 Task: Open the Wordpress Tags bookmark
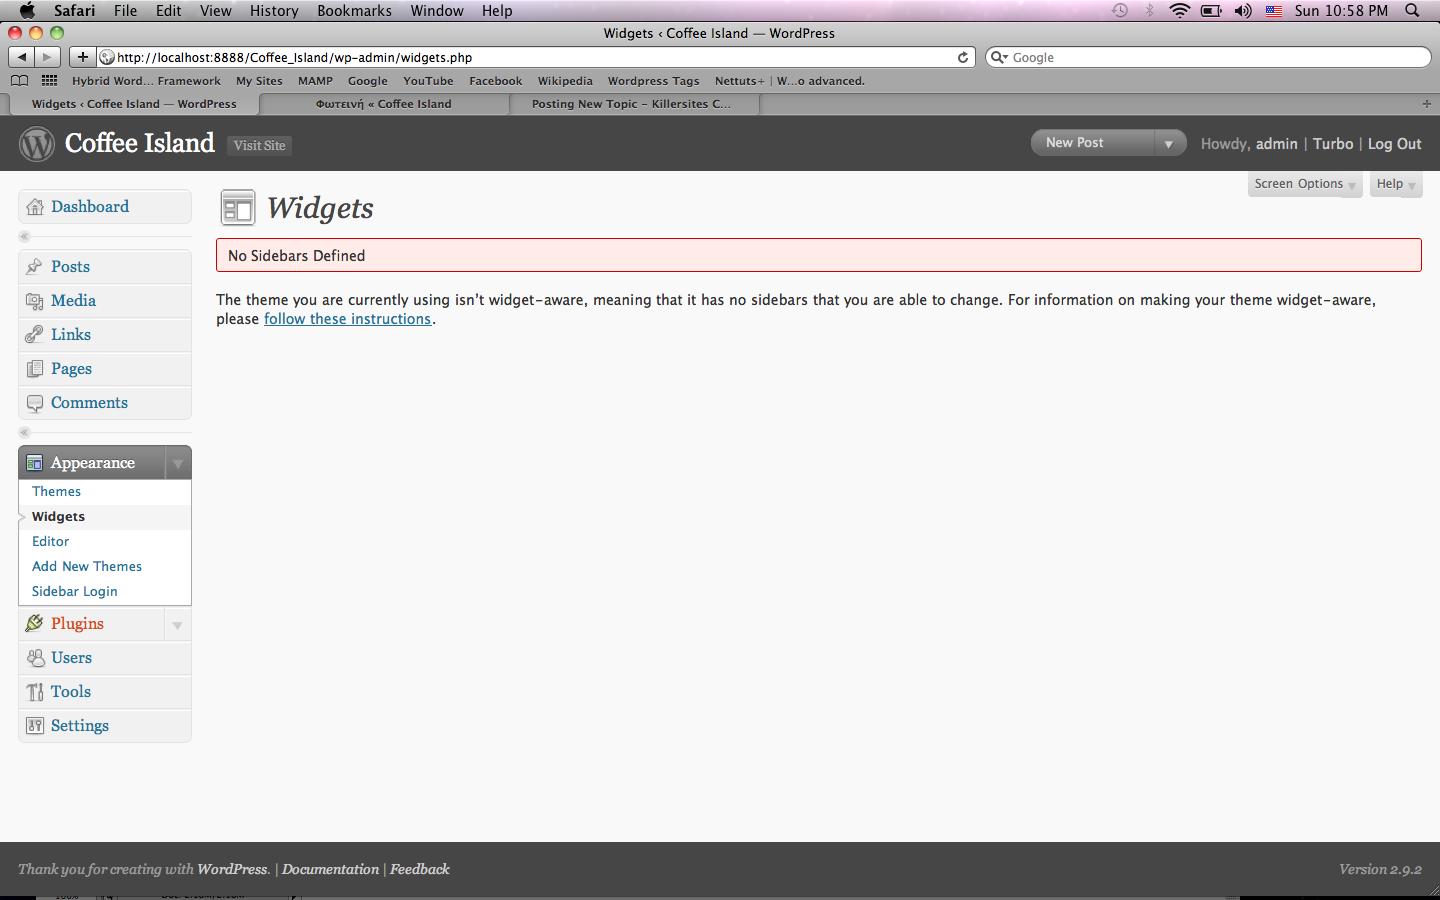(653, 81)
